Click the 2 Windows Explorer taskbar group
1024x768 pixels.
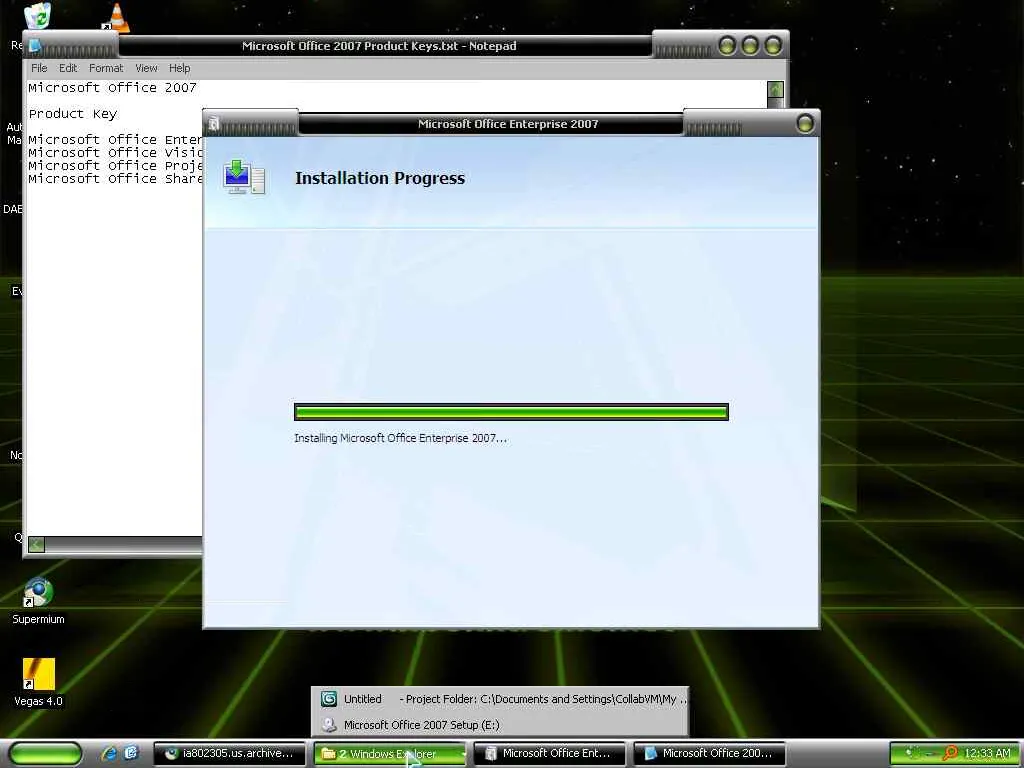[x=390, y=754]
